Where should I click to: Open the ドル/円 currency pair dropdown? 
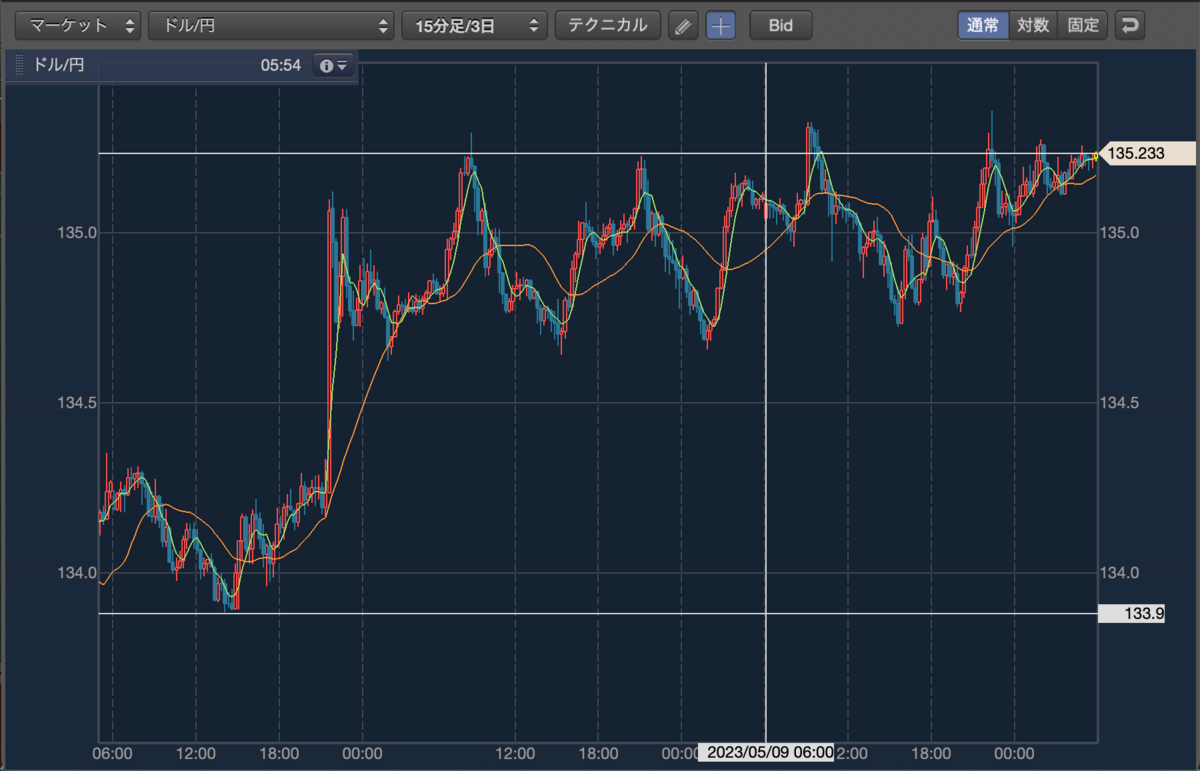(271, 26)
